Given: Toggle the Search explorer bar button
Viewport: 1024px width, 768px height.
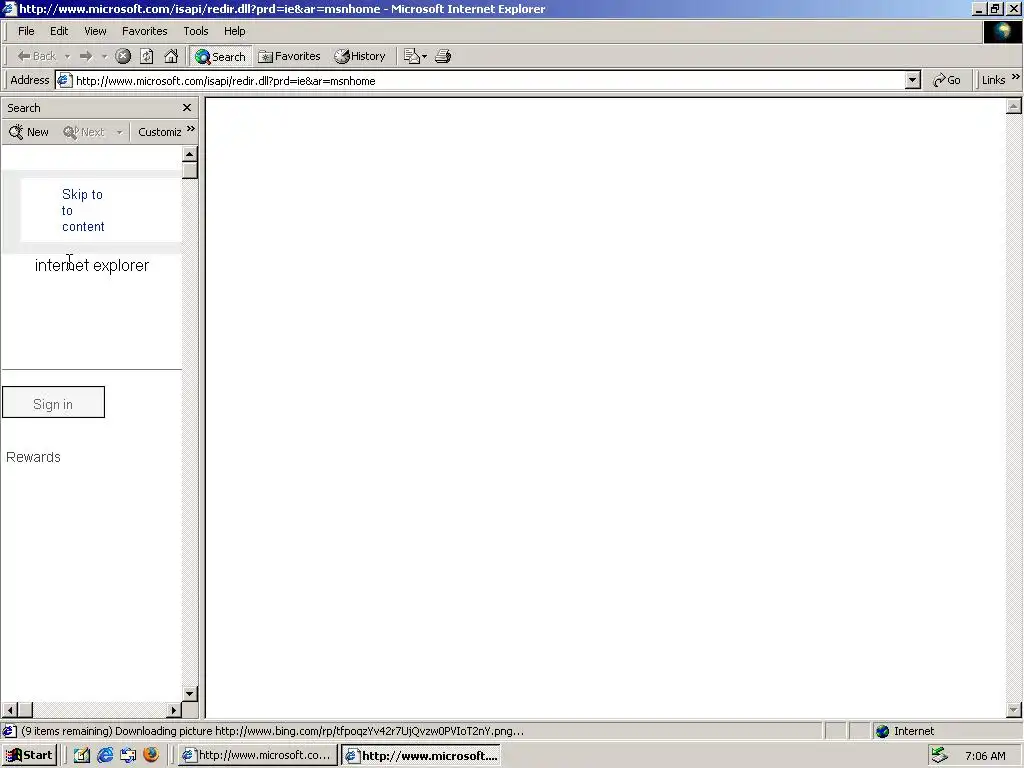Looking at the screenshot, I should pyautogui.click(x=220, y=56).
